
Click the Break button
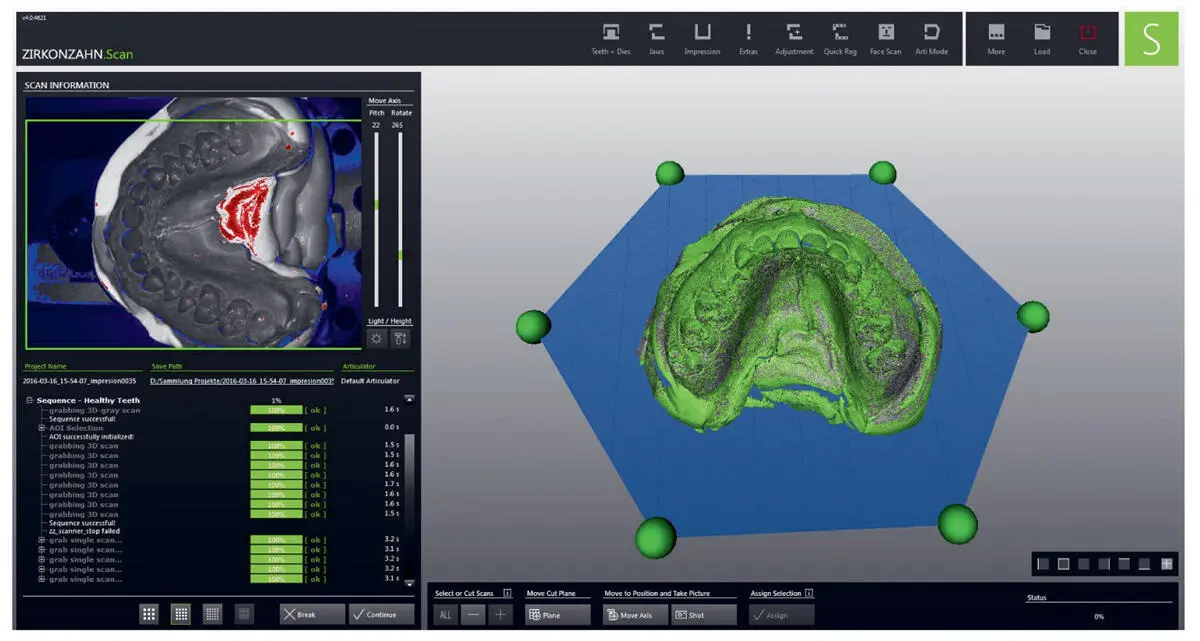pos(312,614)
